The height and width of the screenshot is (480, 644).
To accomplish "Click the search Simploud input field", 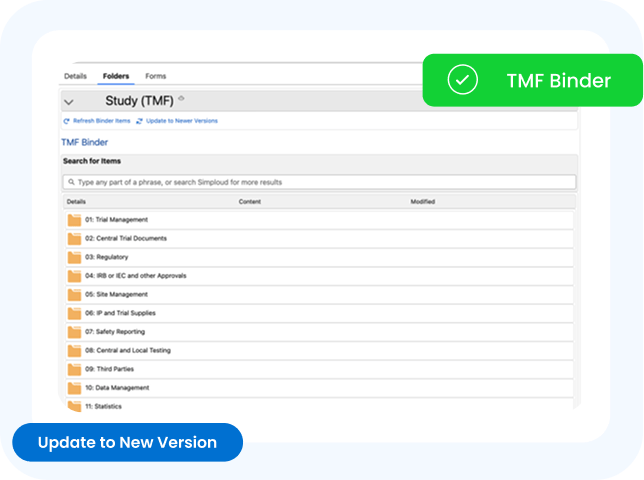I will (319, 182).
